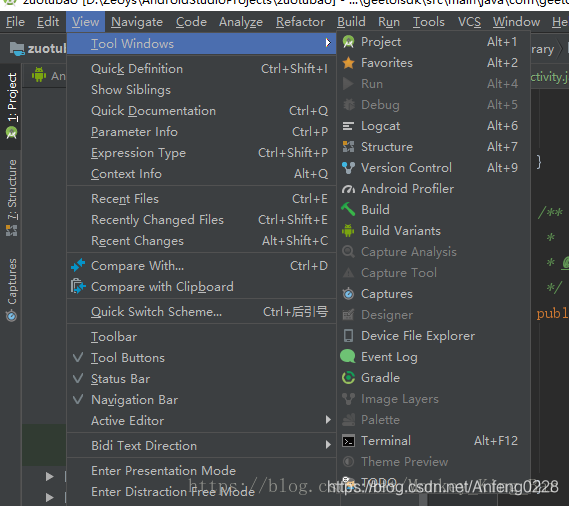Click the Capture Analysis magnifier icon
Screen dimensions: 569x506
coord(348,252)
